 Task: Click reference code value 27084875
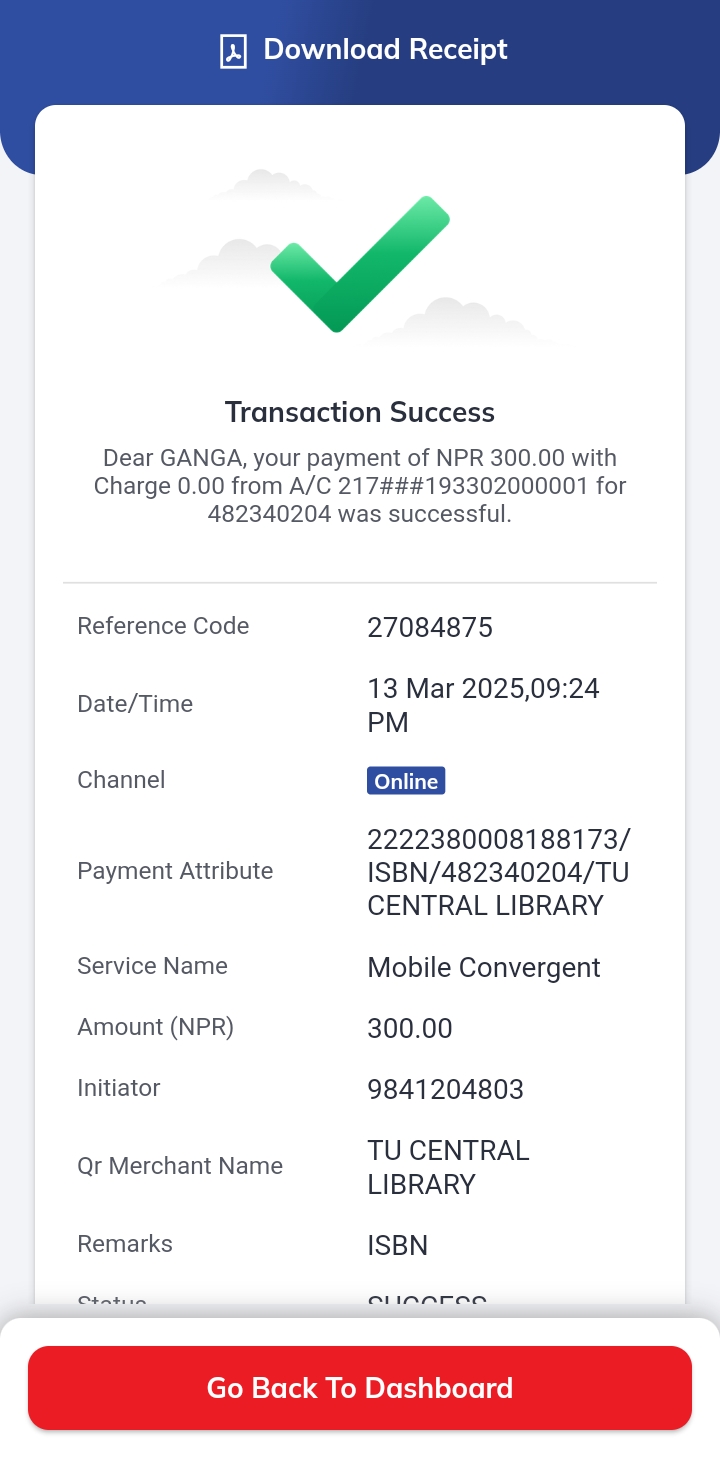(x=430, y=628)
